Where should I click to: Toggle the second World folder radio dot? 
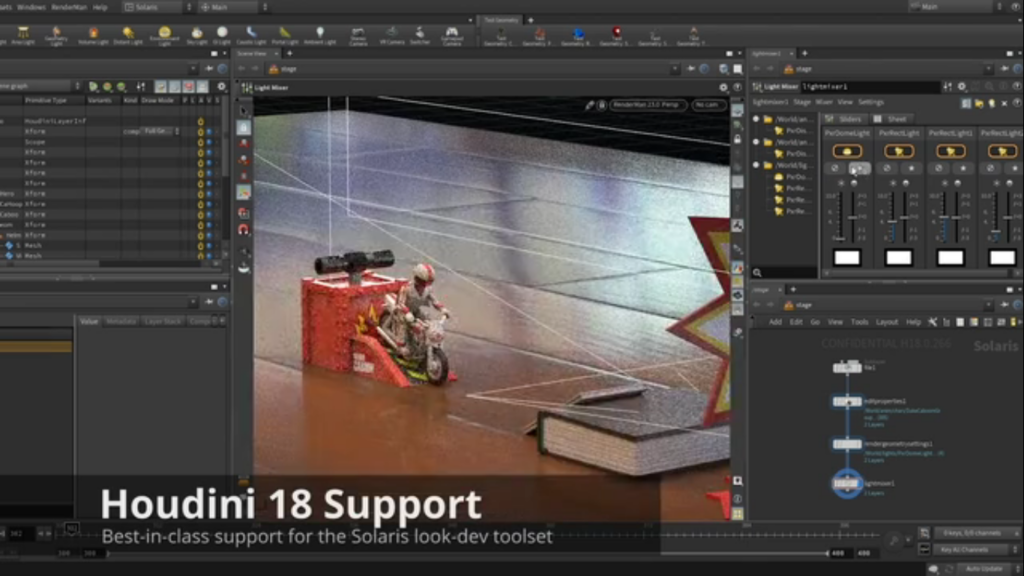756,142
